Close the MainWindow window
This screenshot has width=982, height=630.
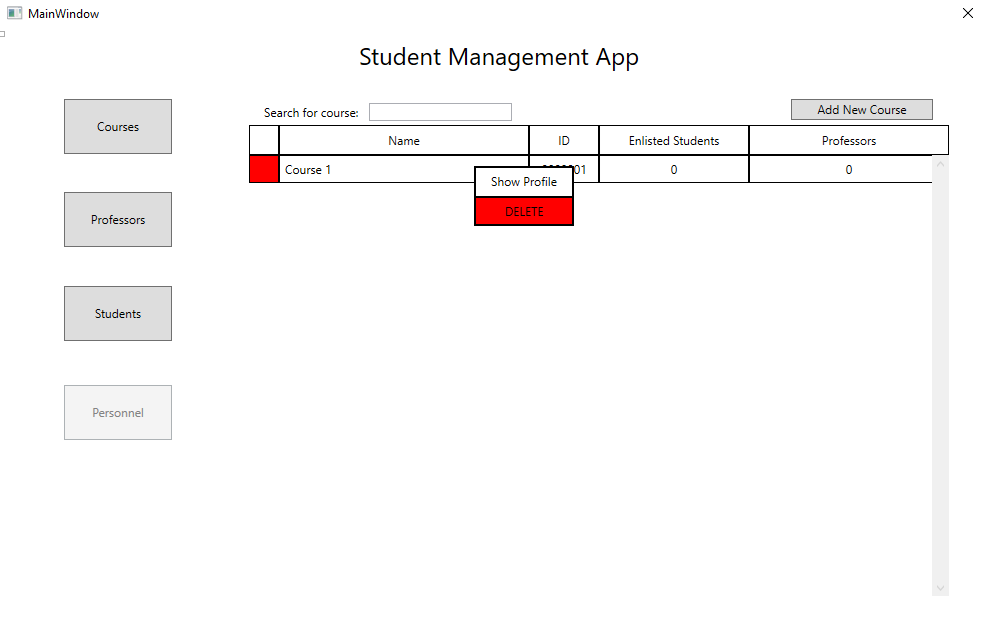point(967,14)
